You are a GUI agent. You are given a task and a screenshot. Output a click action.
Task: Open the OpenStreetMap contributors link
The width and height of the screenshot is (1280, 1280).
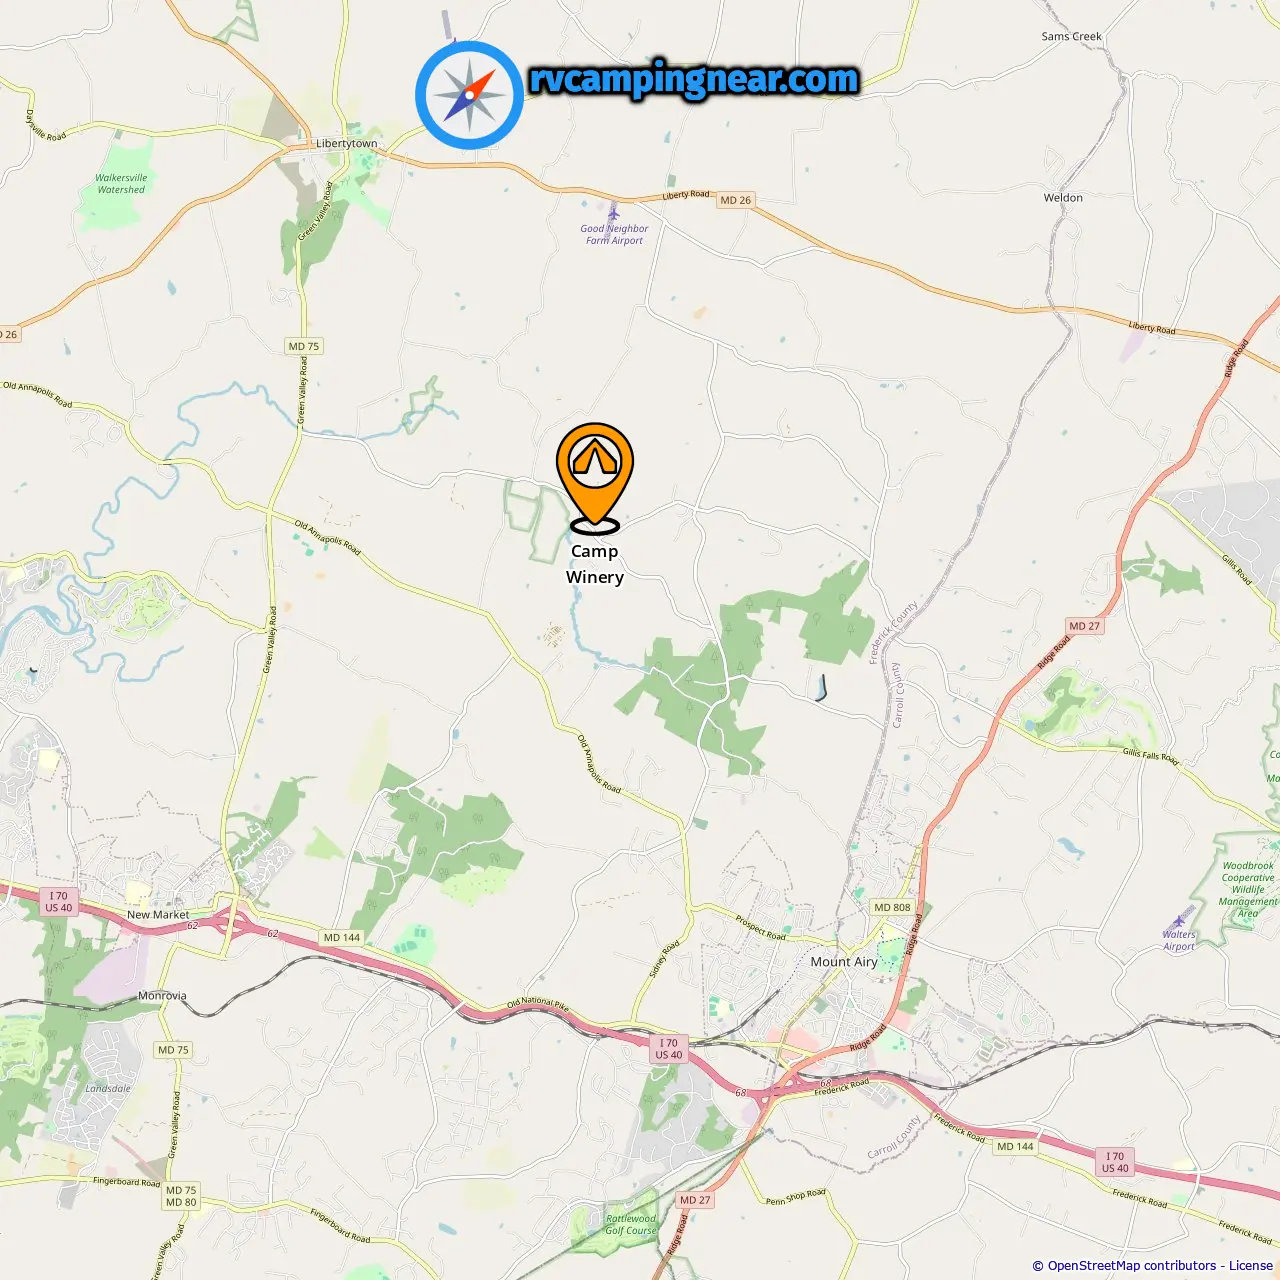pos(1131,1265)
